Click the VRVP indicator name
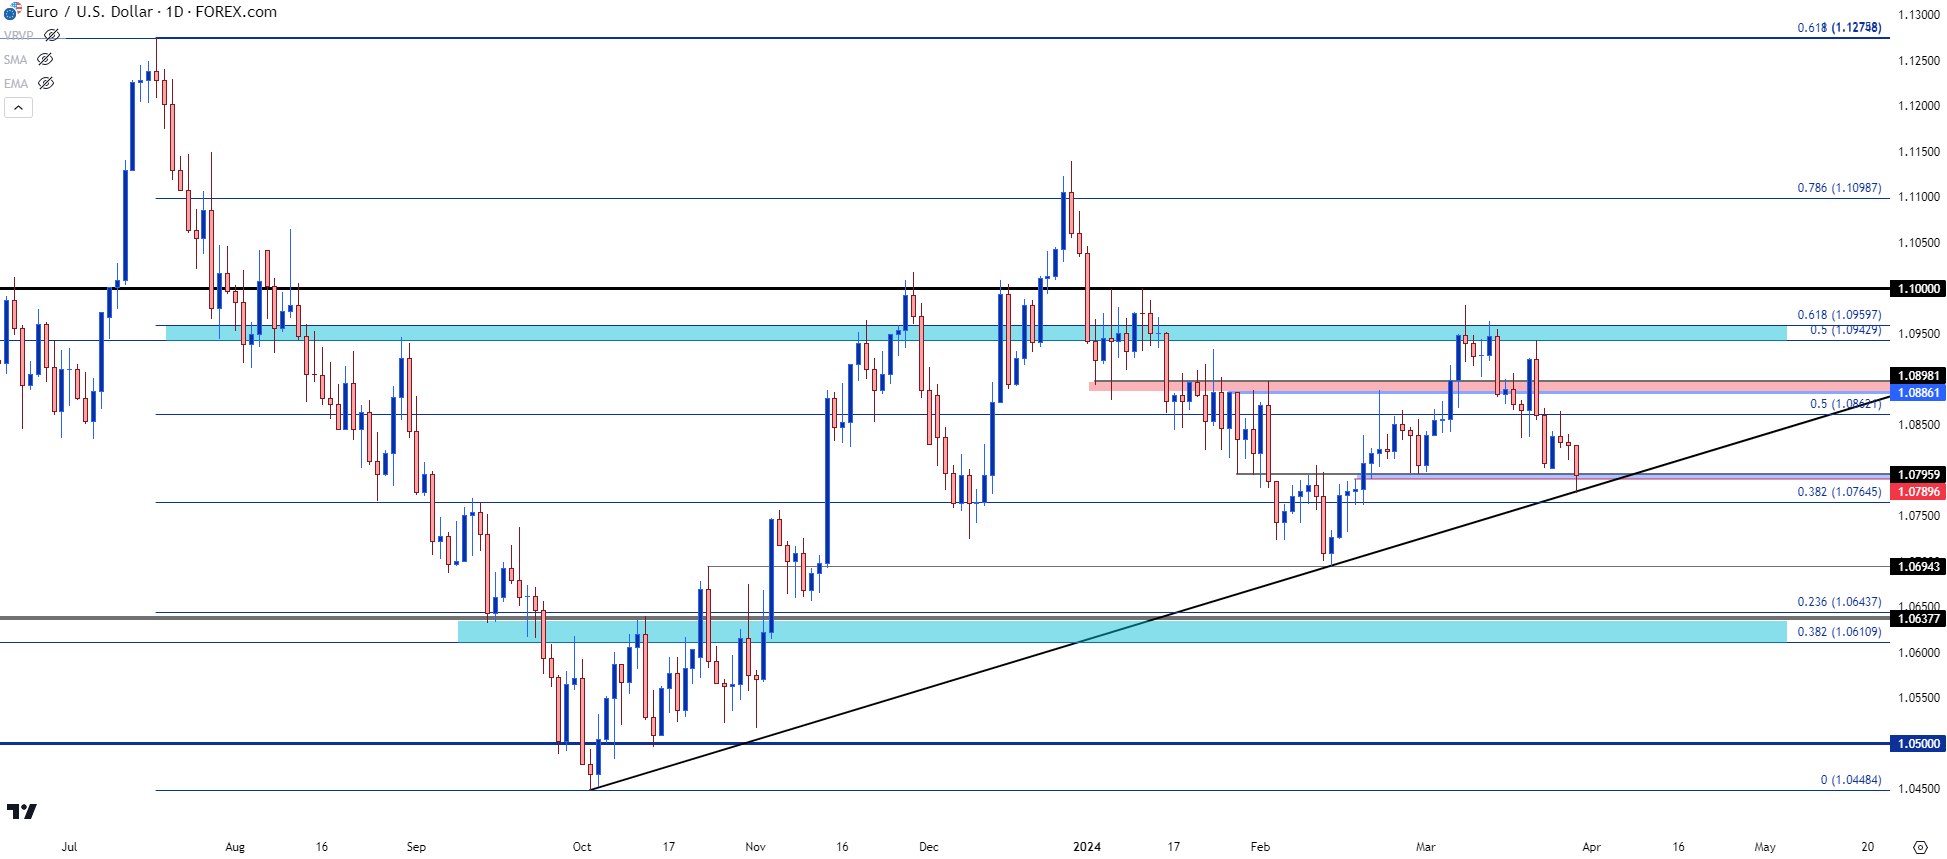The image size is (1947, 859). (18, 35)
